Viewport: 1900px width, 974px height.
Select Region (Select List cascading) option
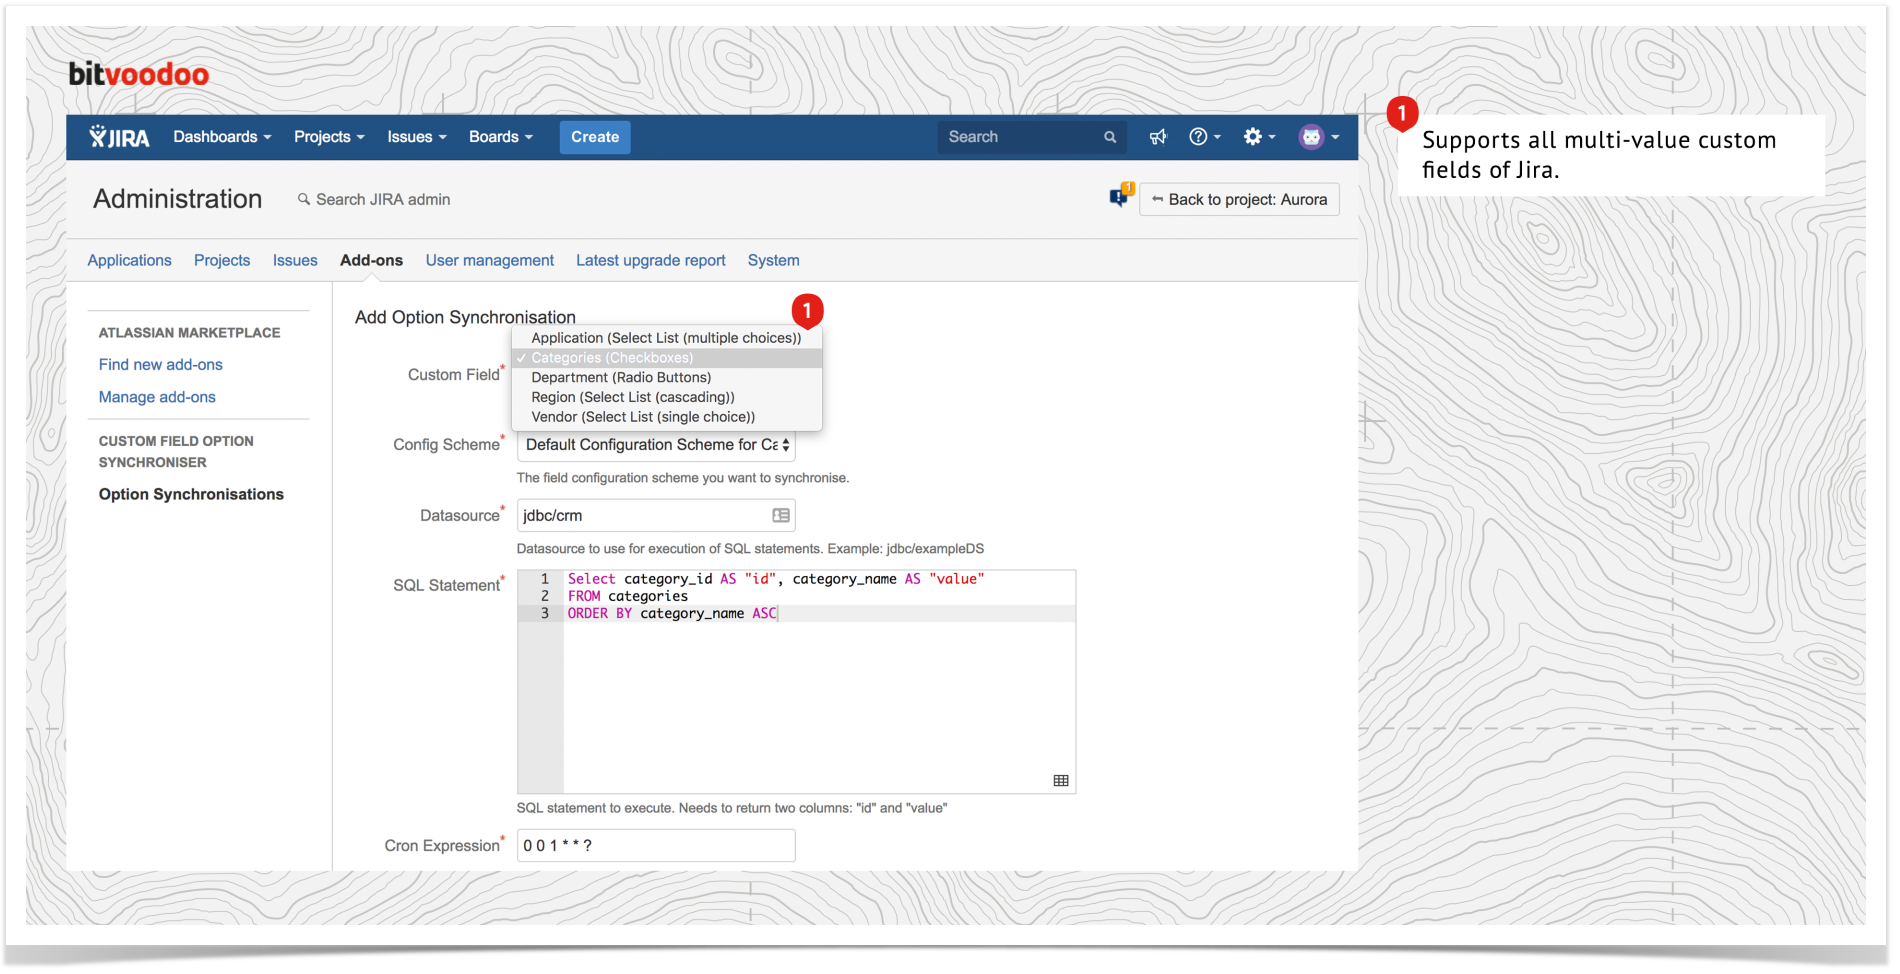point(667,397)
